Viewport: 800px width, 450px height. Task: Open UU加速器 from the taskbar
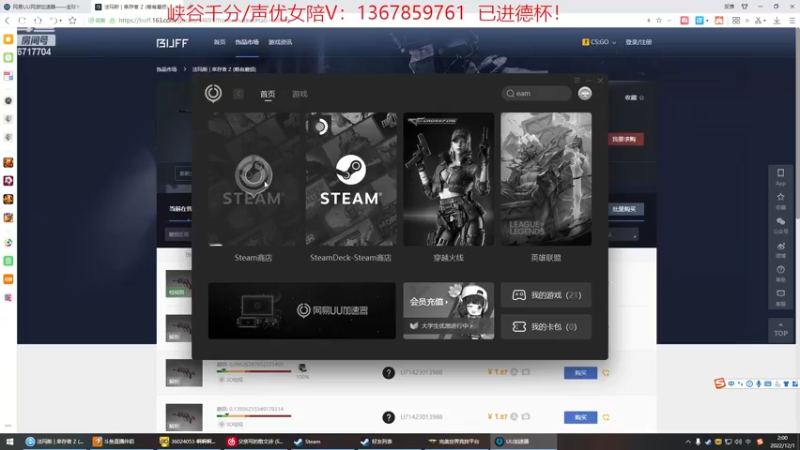point(524,442)
